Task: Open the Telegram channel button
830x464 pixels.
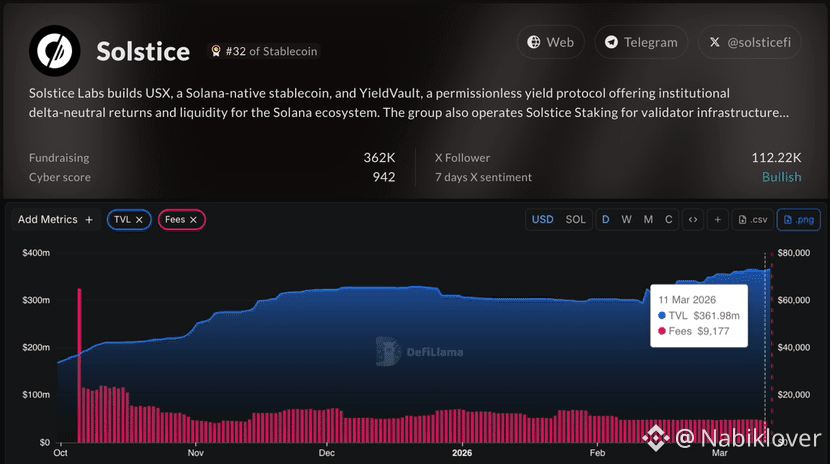Action: (641, 42)
